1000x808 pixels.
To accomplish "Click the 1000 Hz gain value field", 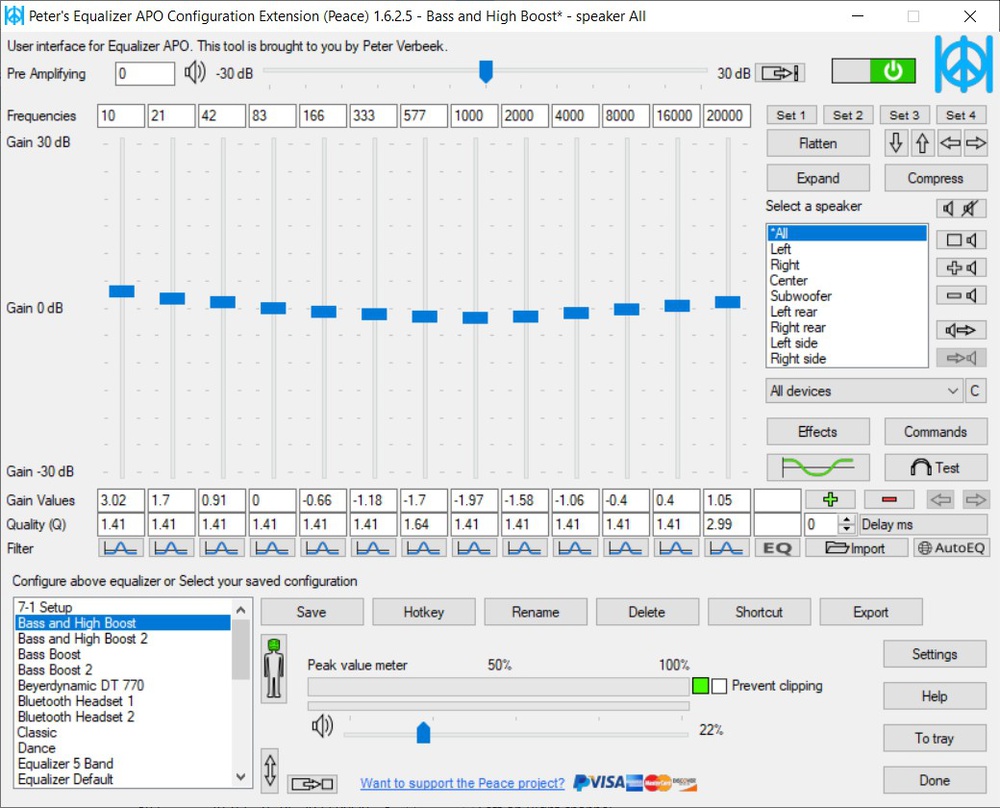I will pos(474,500).
